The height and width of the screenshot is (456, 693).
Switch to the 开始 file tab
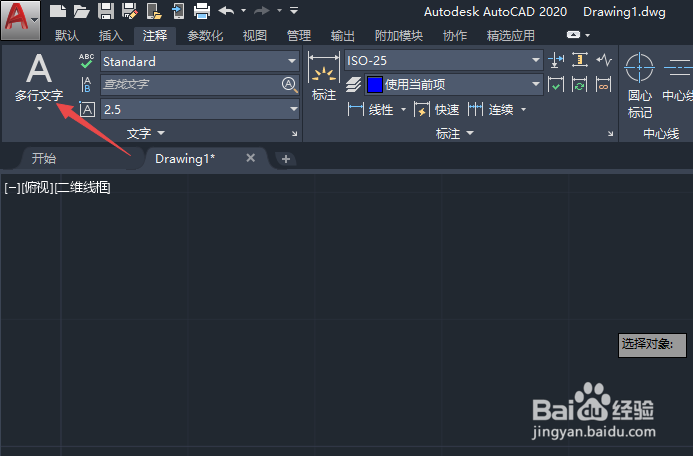click(x=44, y=158)
